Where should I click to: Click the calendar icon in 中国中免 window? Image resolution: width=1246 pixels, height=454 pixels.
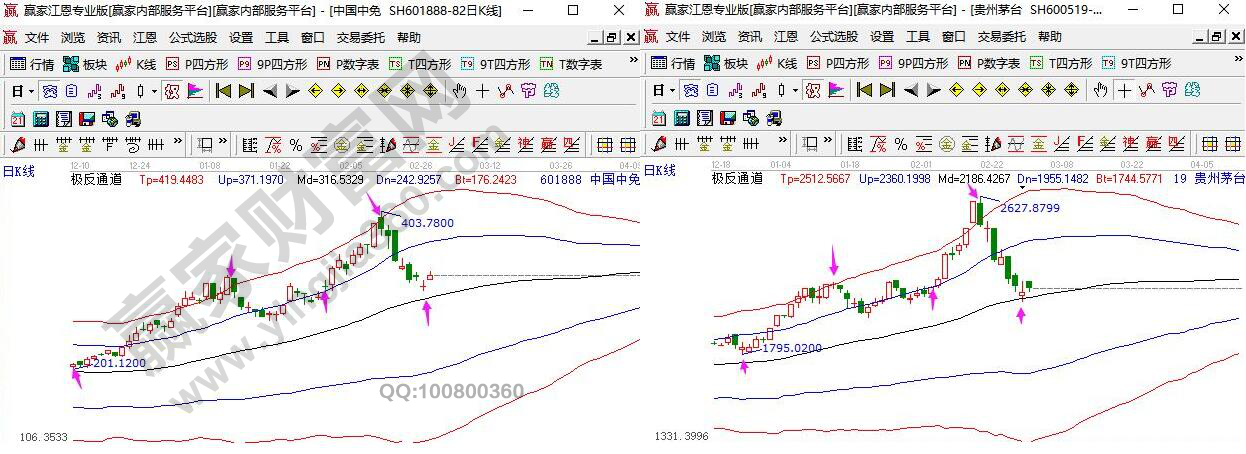click(18, 119)
